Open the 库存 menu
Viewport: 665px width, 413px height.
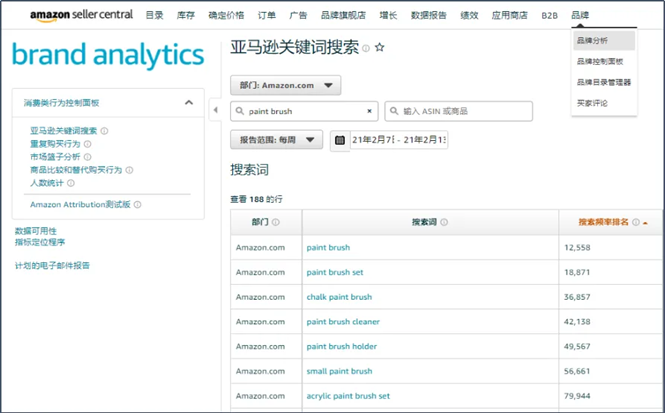pyautogui.click(x=186, y=15)
